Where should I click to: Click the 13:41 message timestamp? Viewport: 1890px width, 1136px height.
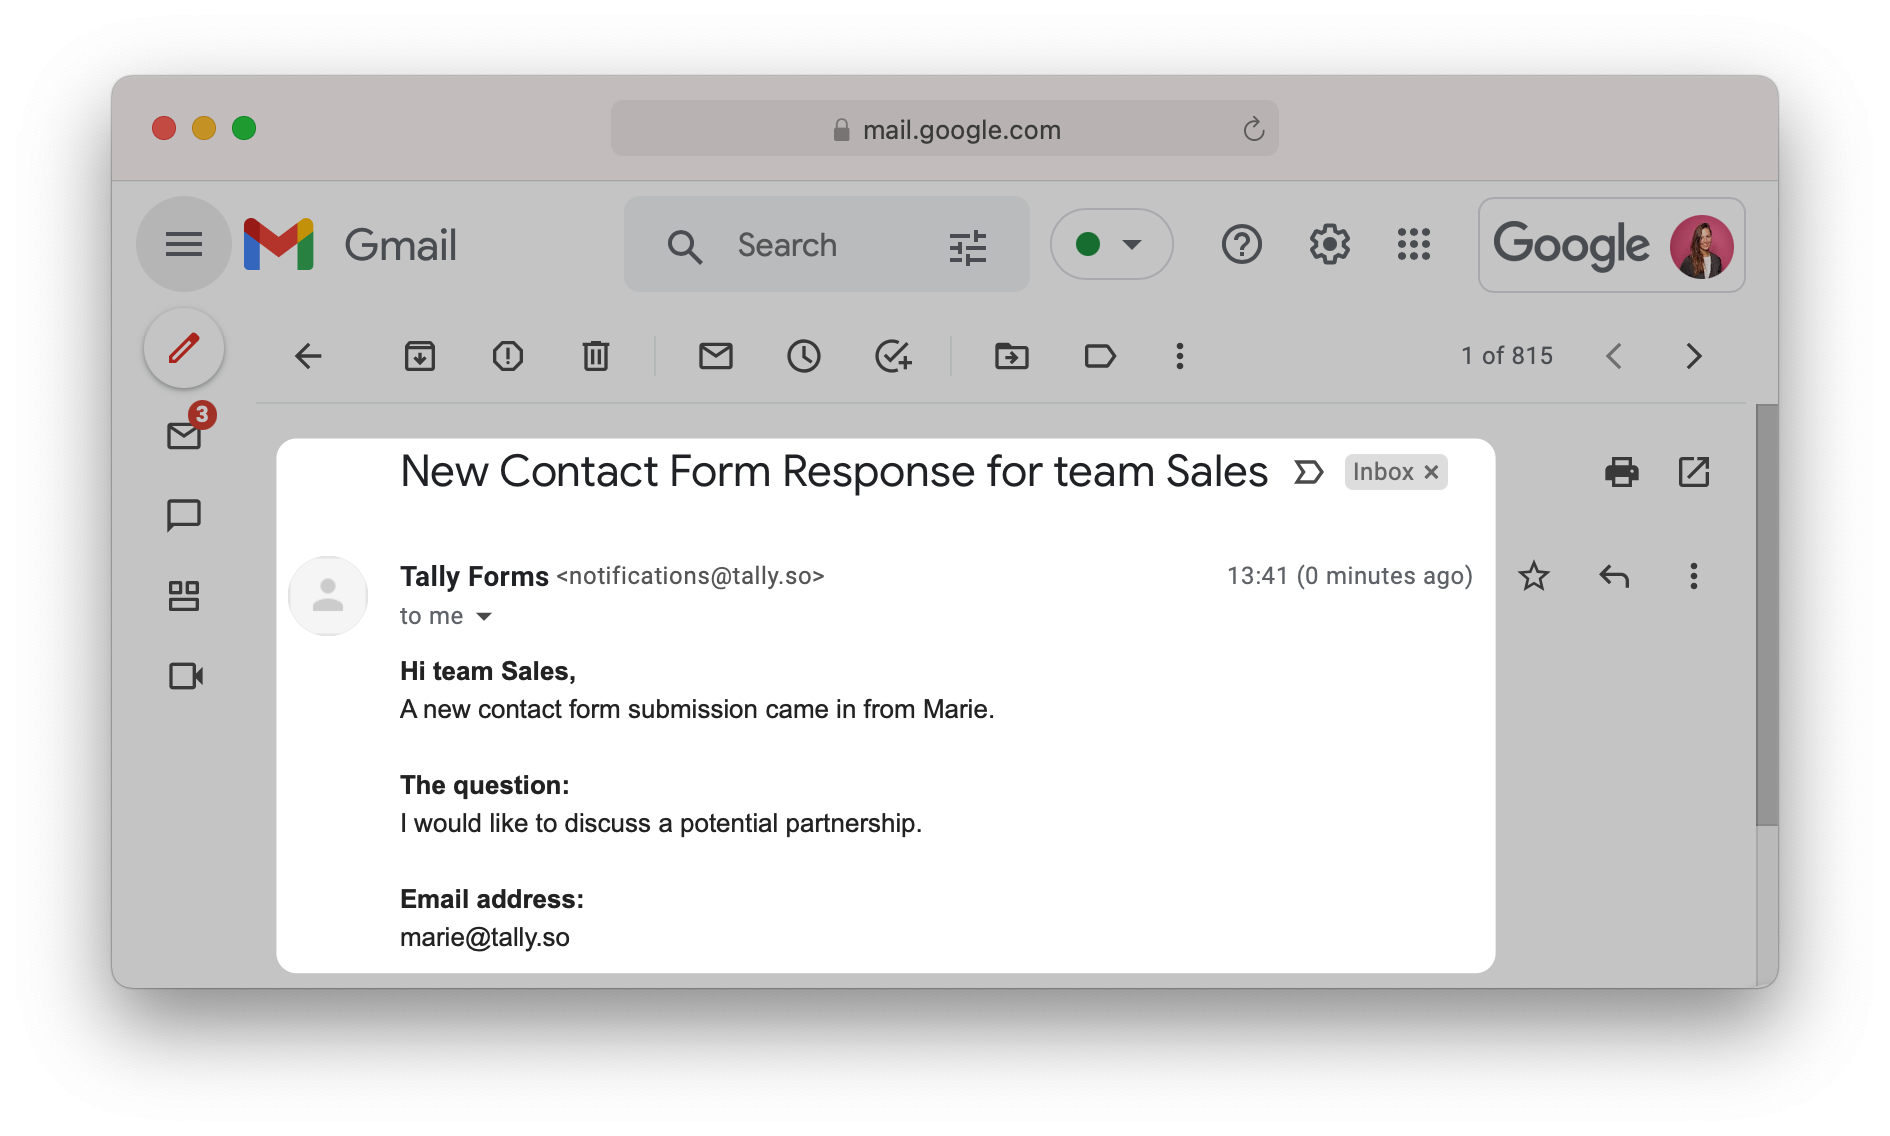click(1349, 576)
